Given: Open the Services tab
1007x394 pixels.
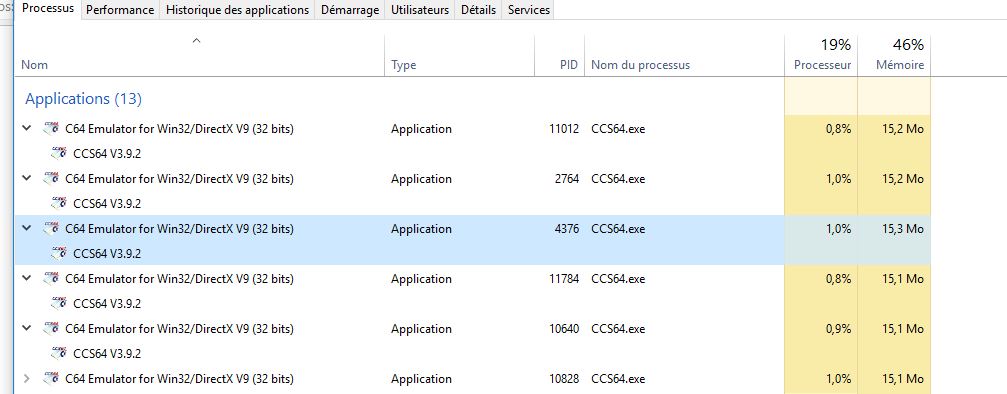Looking at the screenshot, I should 529,10.
